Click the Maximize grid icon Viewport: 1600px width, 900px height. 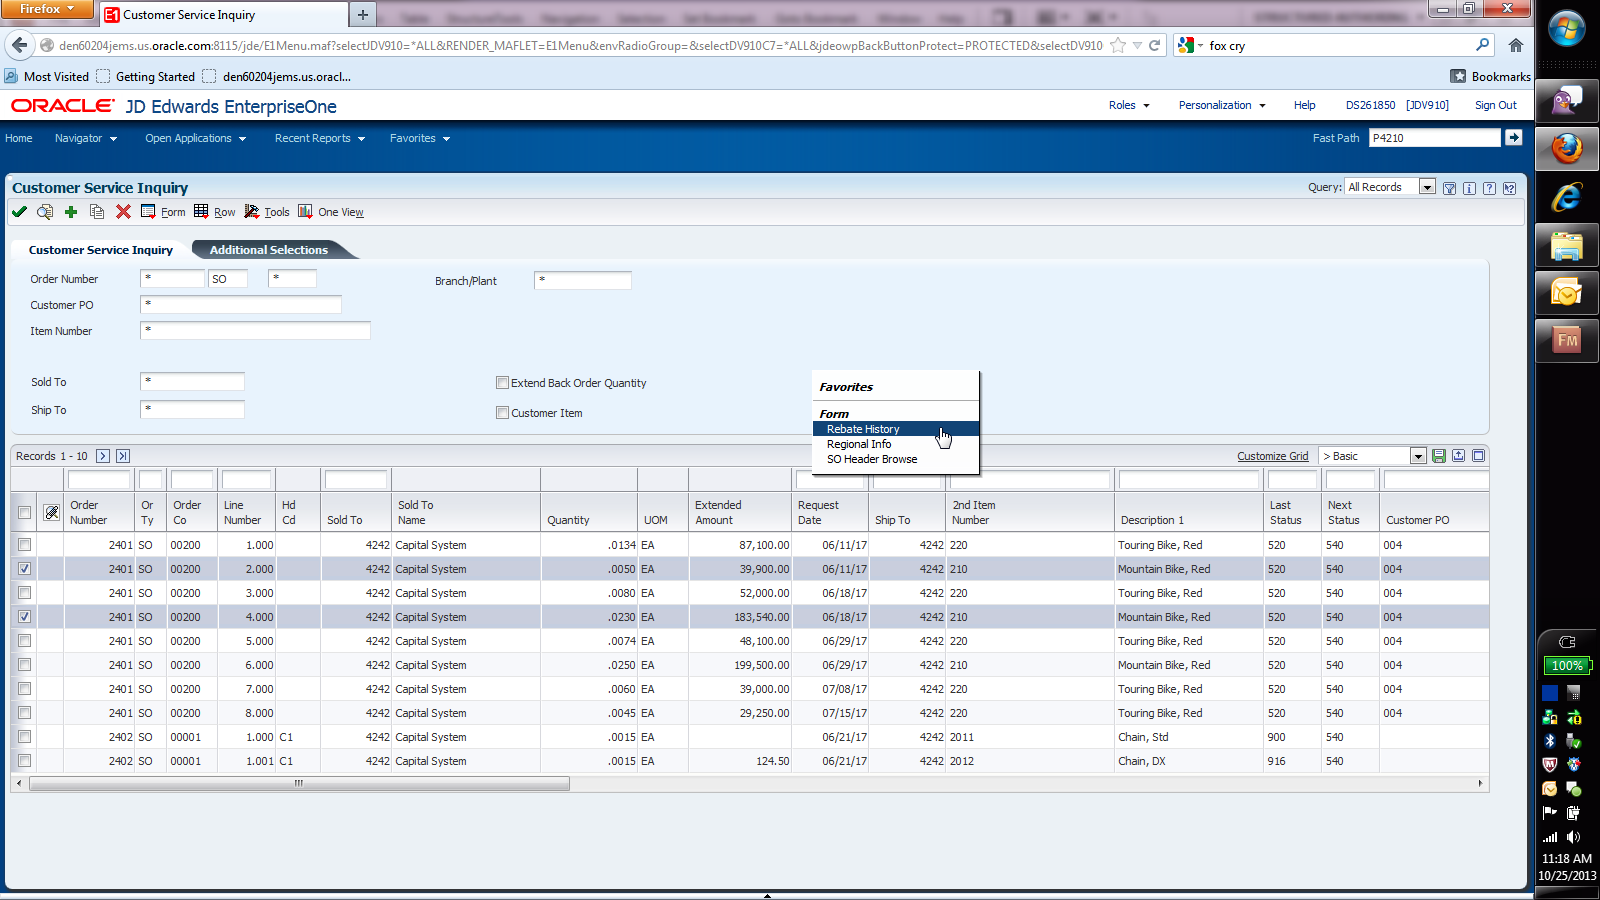[1478, 456]
